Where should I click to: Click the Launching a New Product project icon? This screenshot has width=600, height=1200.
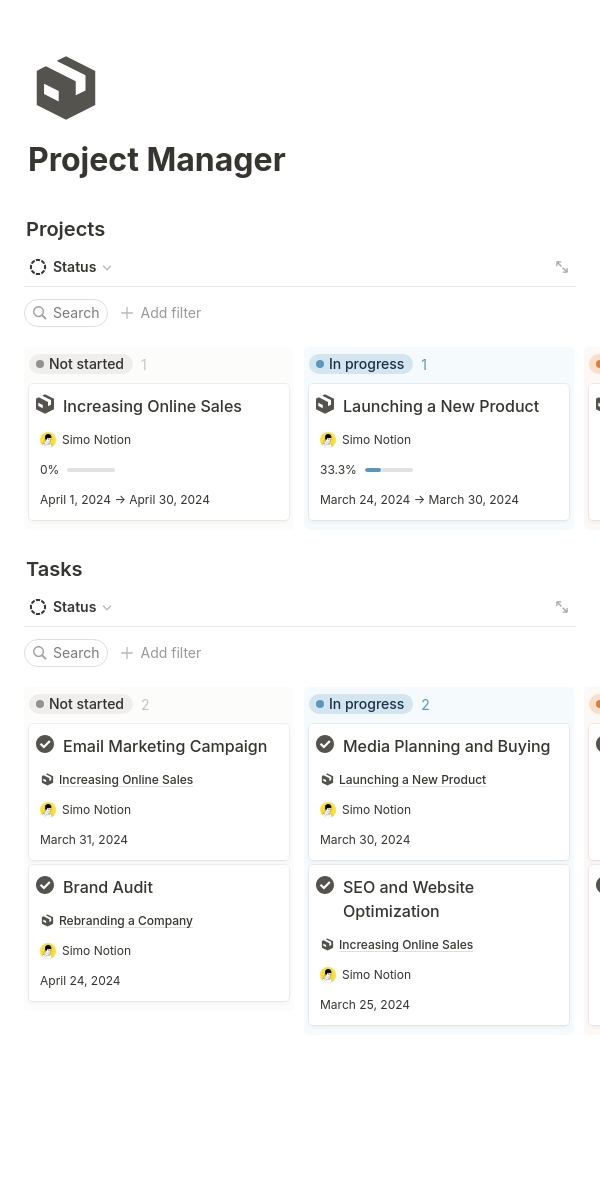point(325,405)
